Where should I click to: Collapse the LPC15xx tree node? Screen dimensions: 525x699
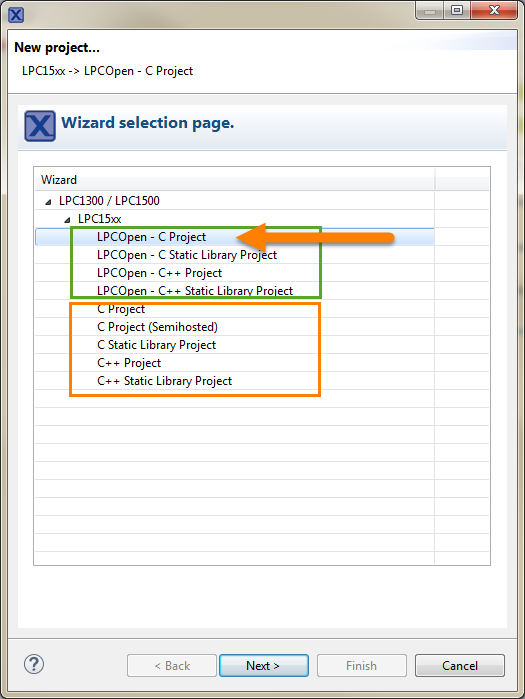tap(67, 220)
